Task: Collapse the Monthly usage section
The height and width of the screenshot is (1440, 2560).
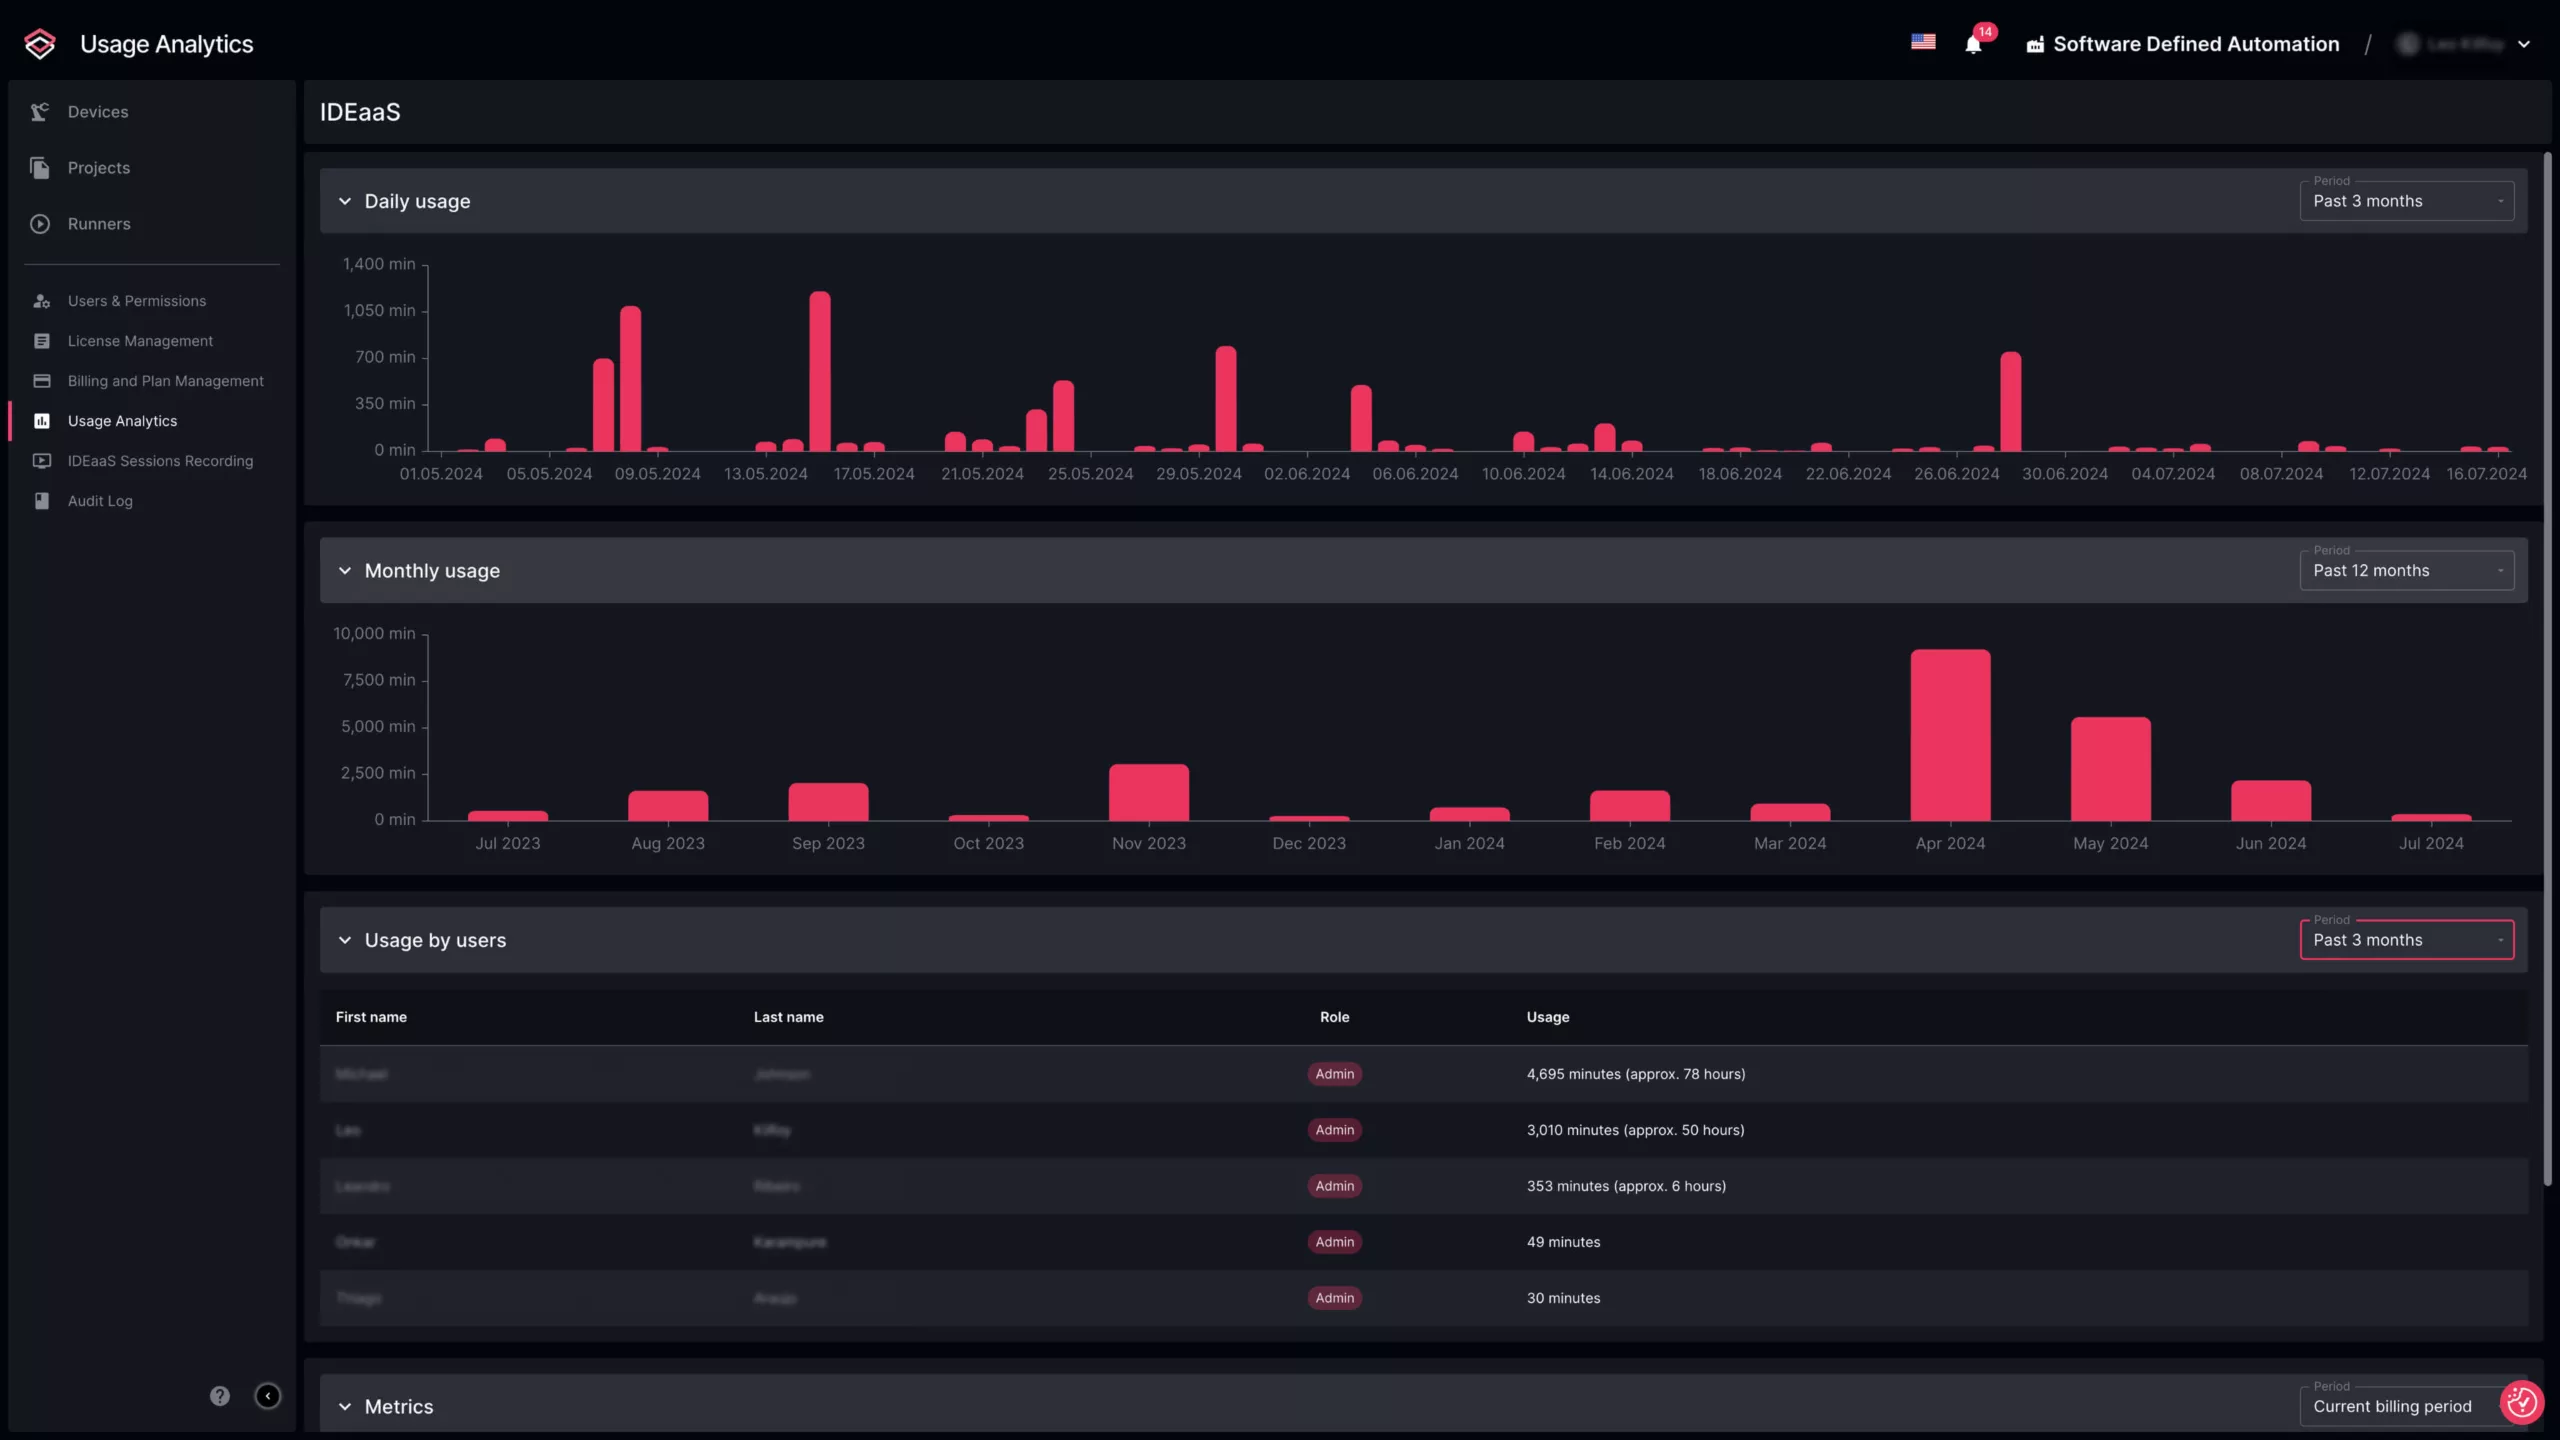Action: 345,571
